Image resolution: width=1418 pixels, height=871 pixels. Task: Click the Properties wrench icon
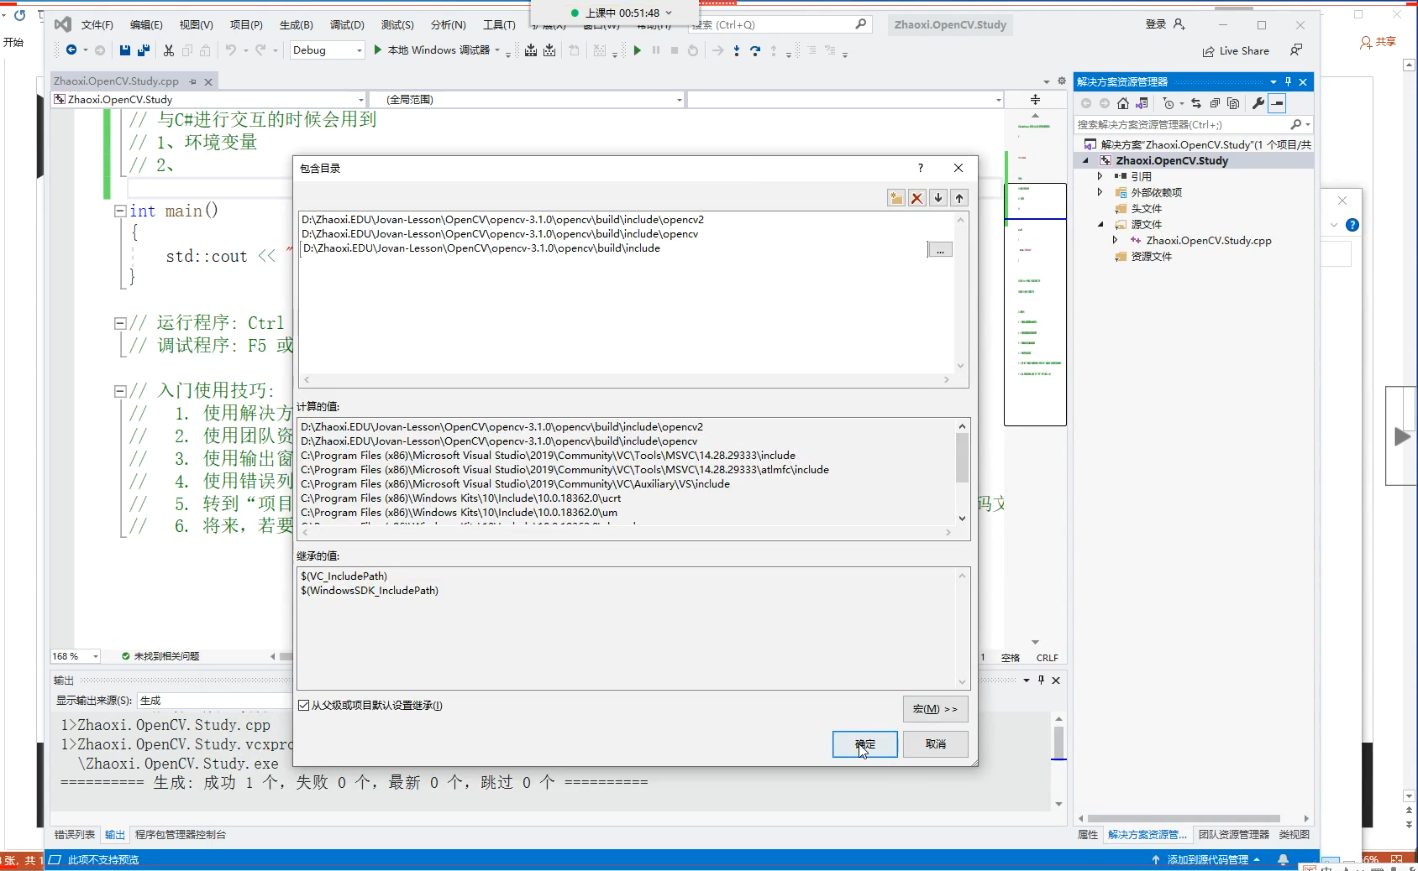coord(1258,103)
